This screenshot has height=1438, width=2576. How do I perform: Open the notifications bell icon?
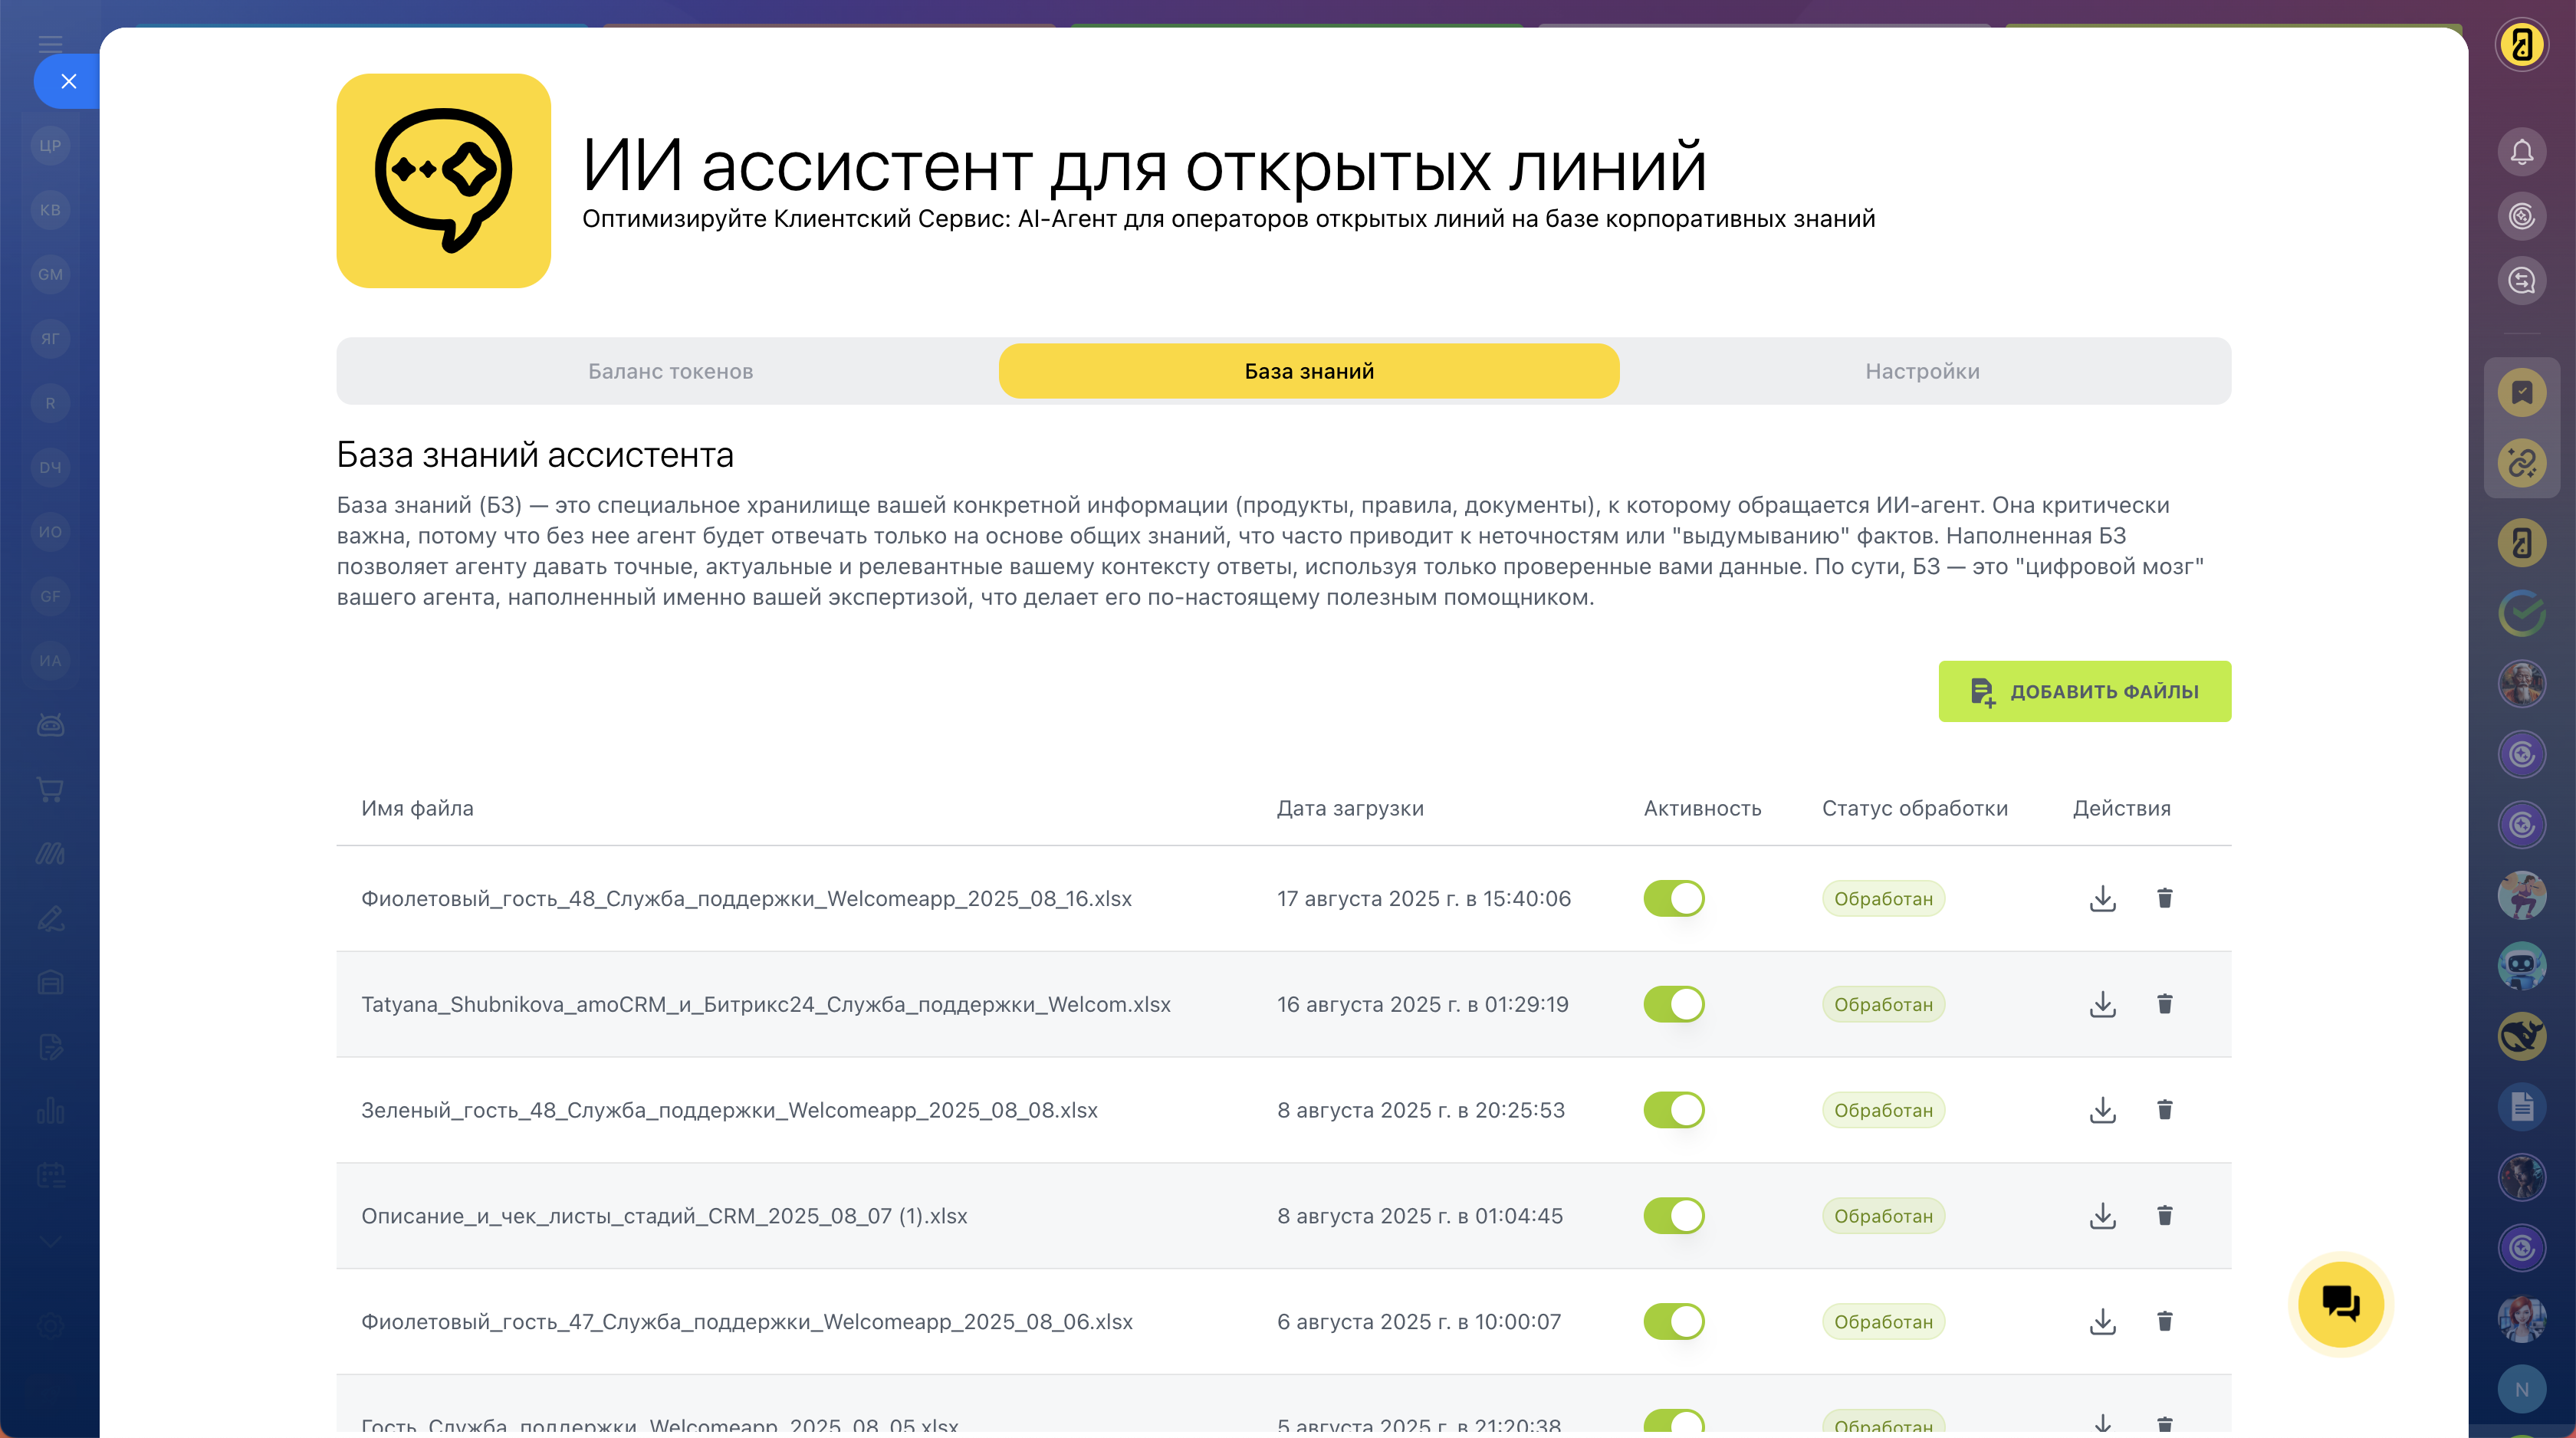point(2521,152)
